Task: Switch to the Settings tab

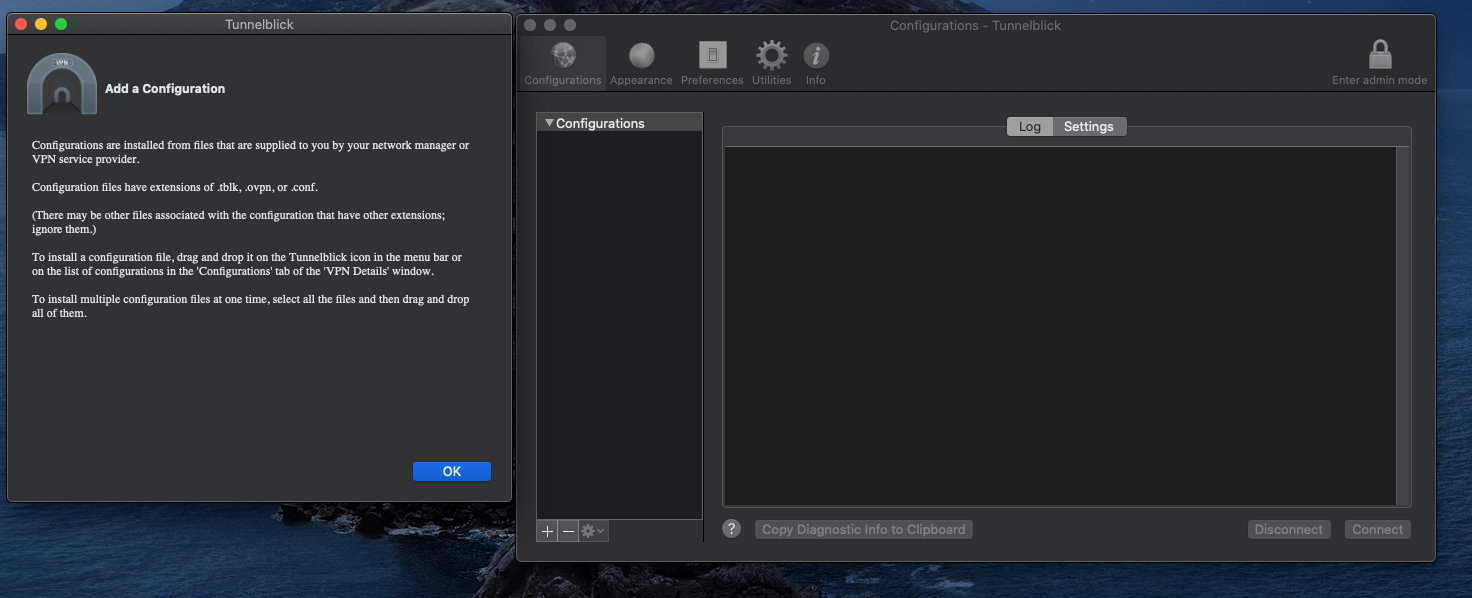Action: [x=1089, y=126]
